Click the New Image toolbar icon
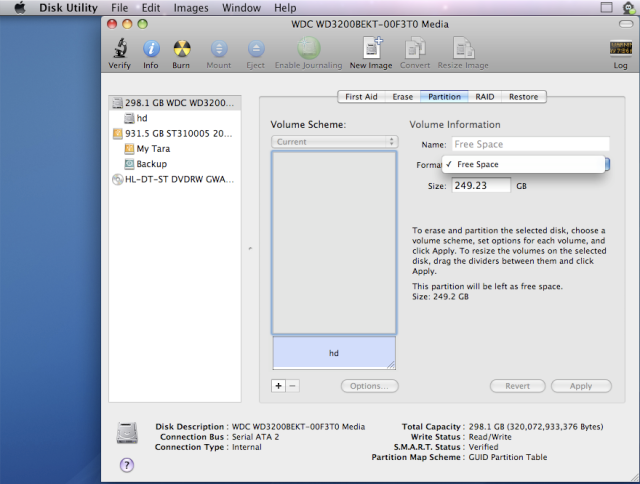640x484 pixels. (372, 48)
